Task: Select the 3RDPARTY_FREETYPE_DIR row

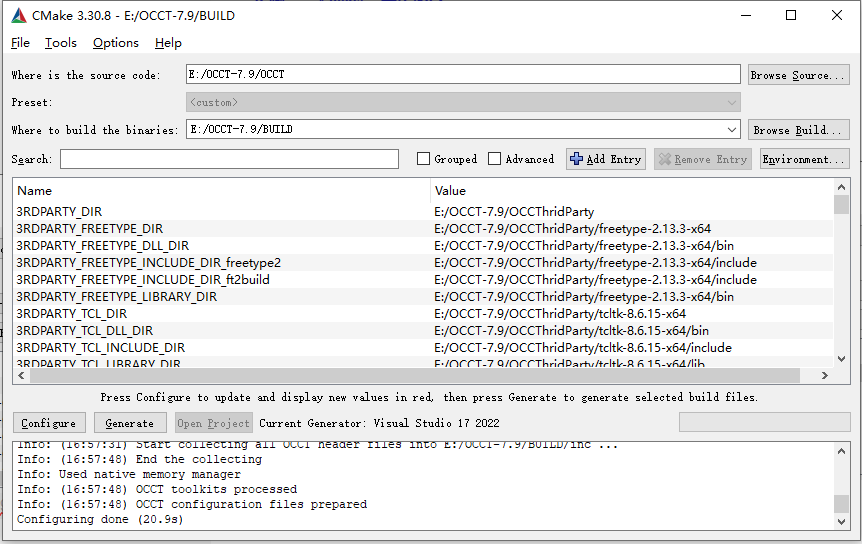Action: coord(423,229)
